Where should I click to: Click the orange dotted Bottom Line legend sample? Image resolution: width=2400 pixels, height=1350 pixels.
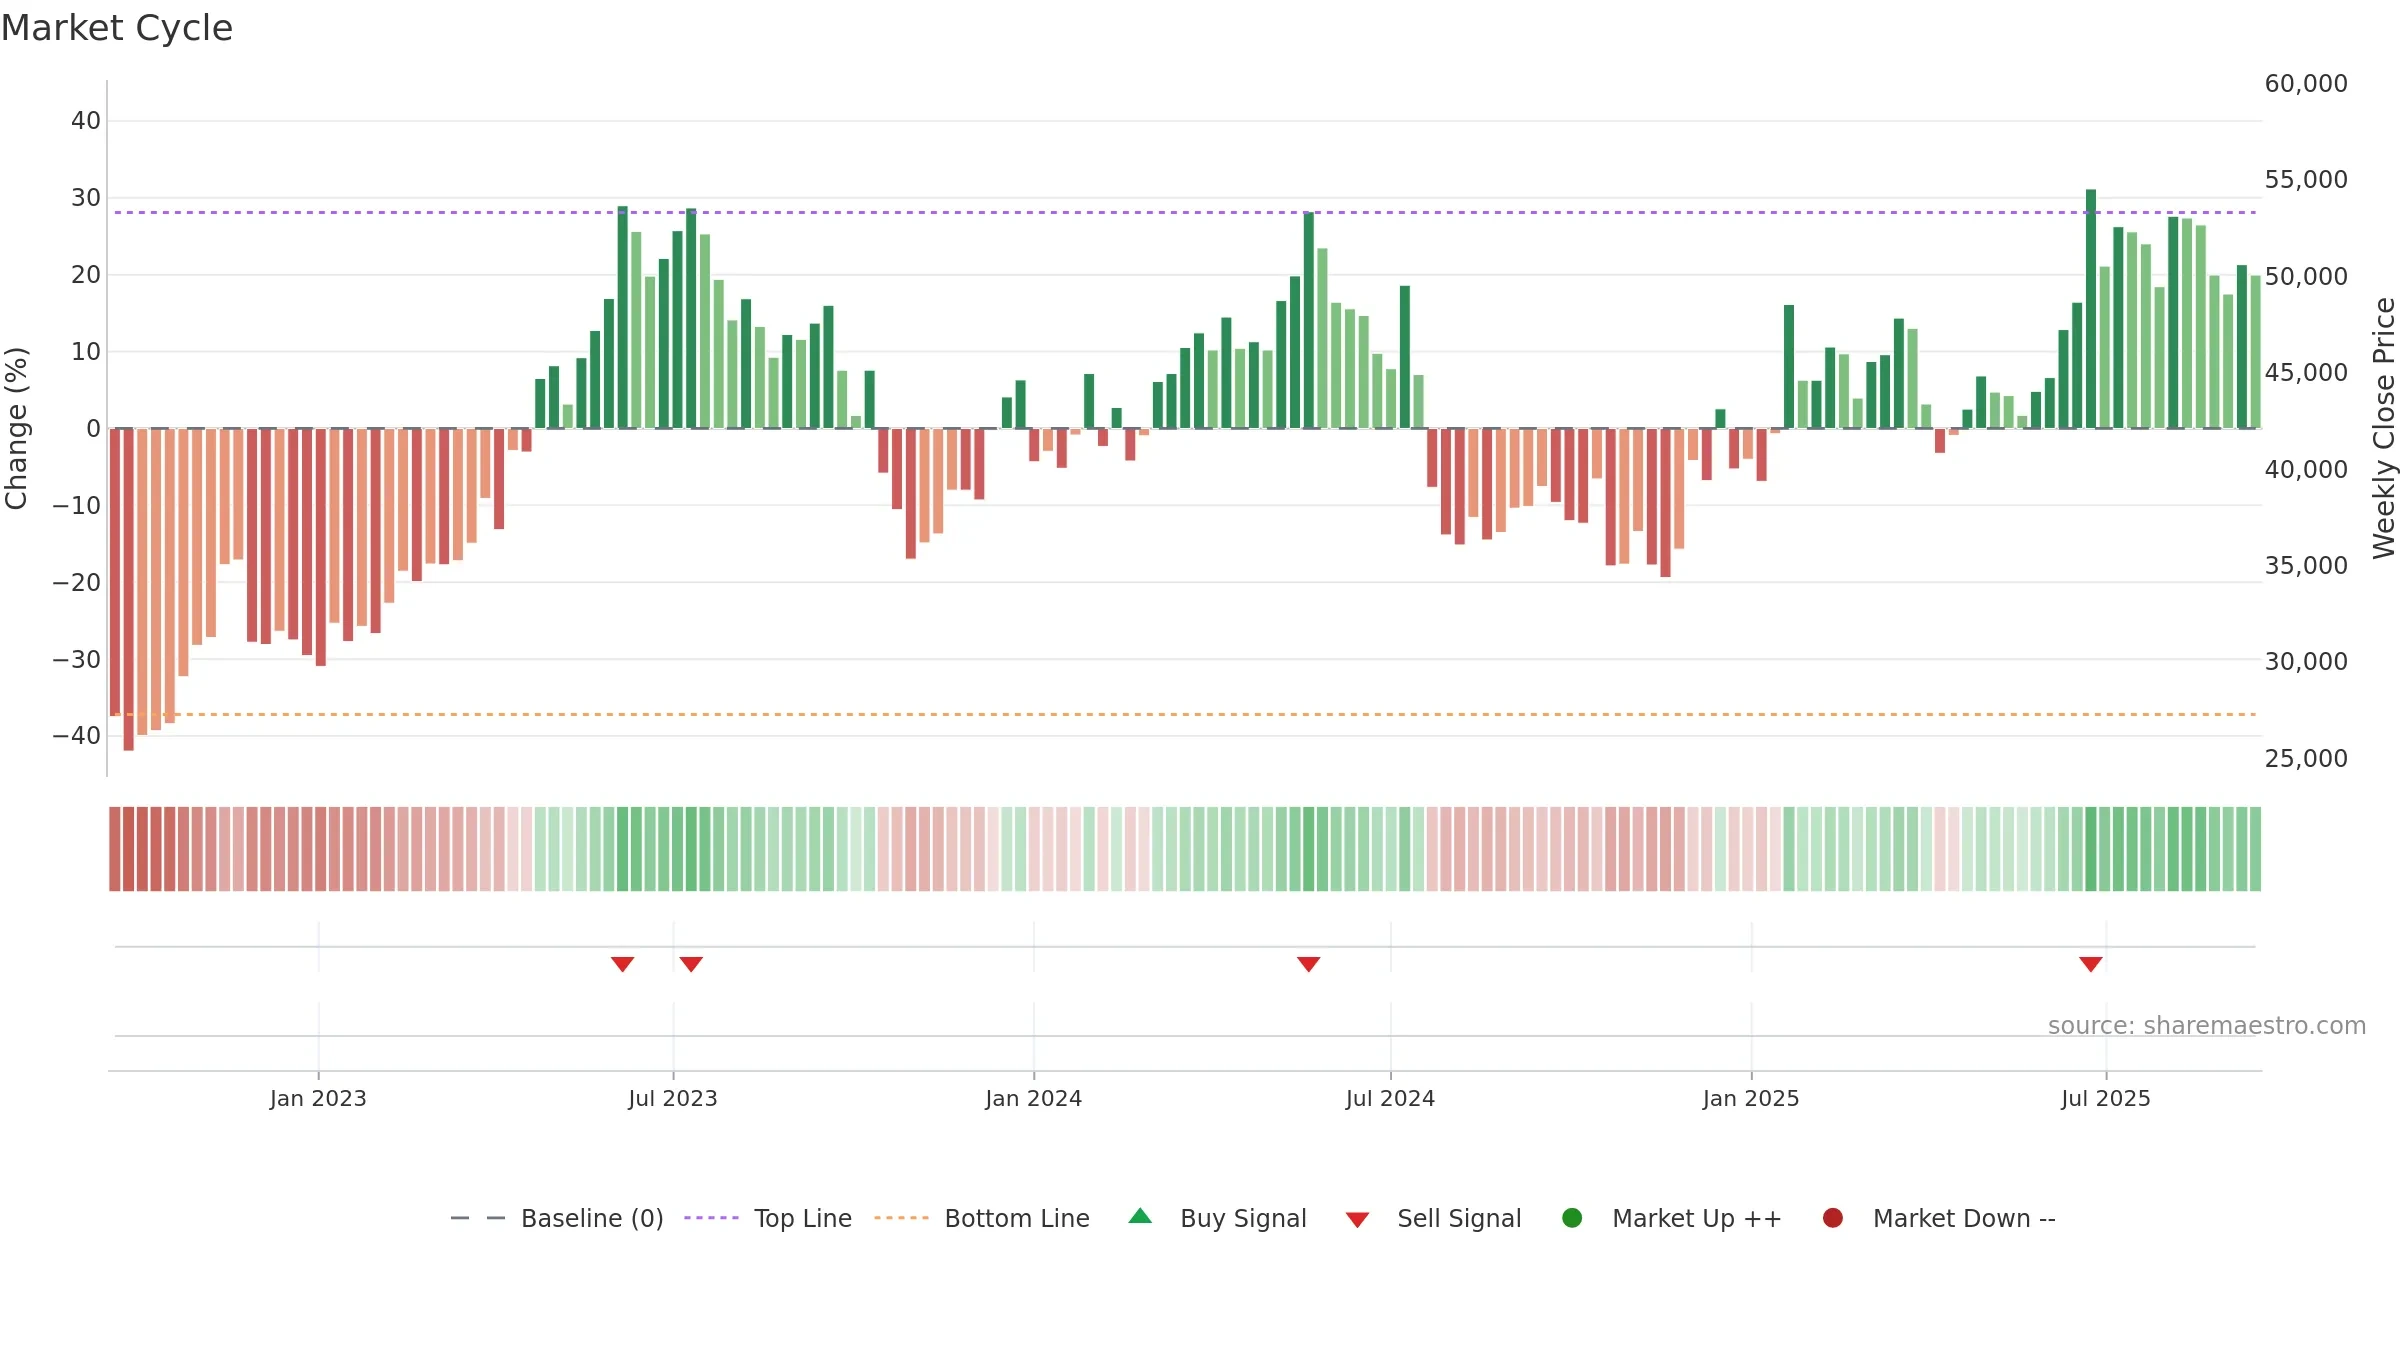pyautogui.click(x=901, y=1218)
